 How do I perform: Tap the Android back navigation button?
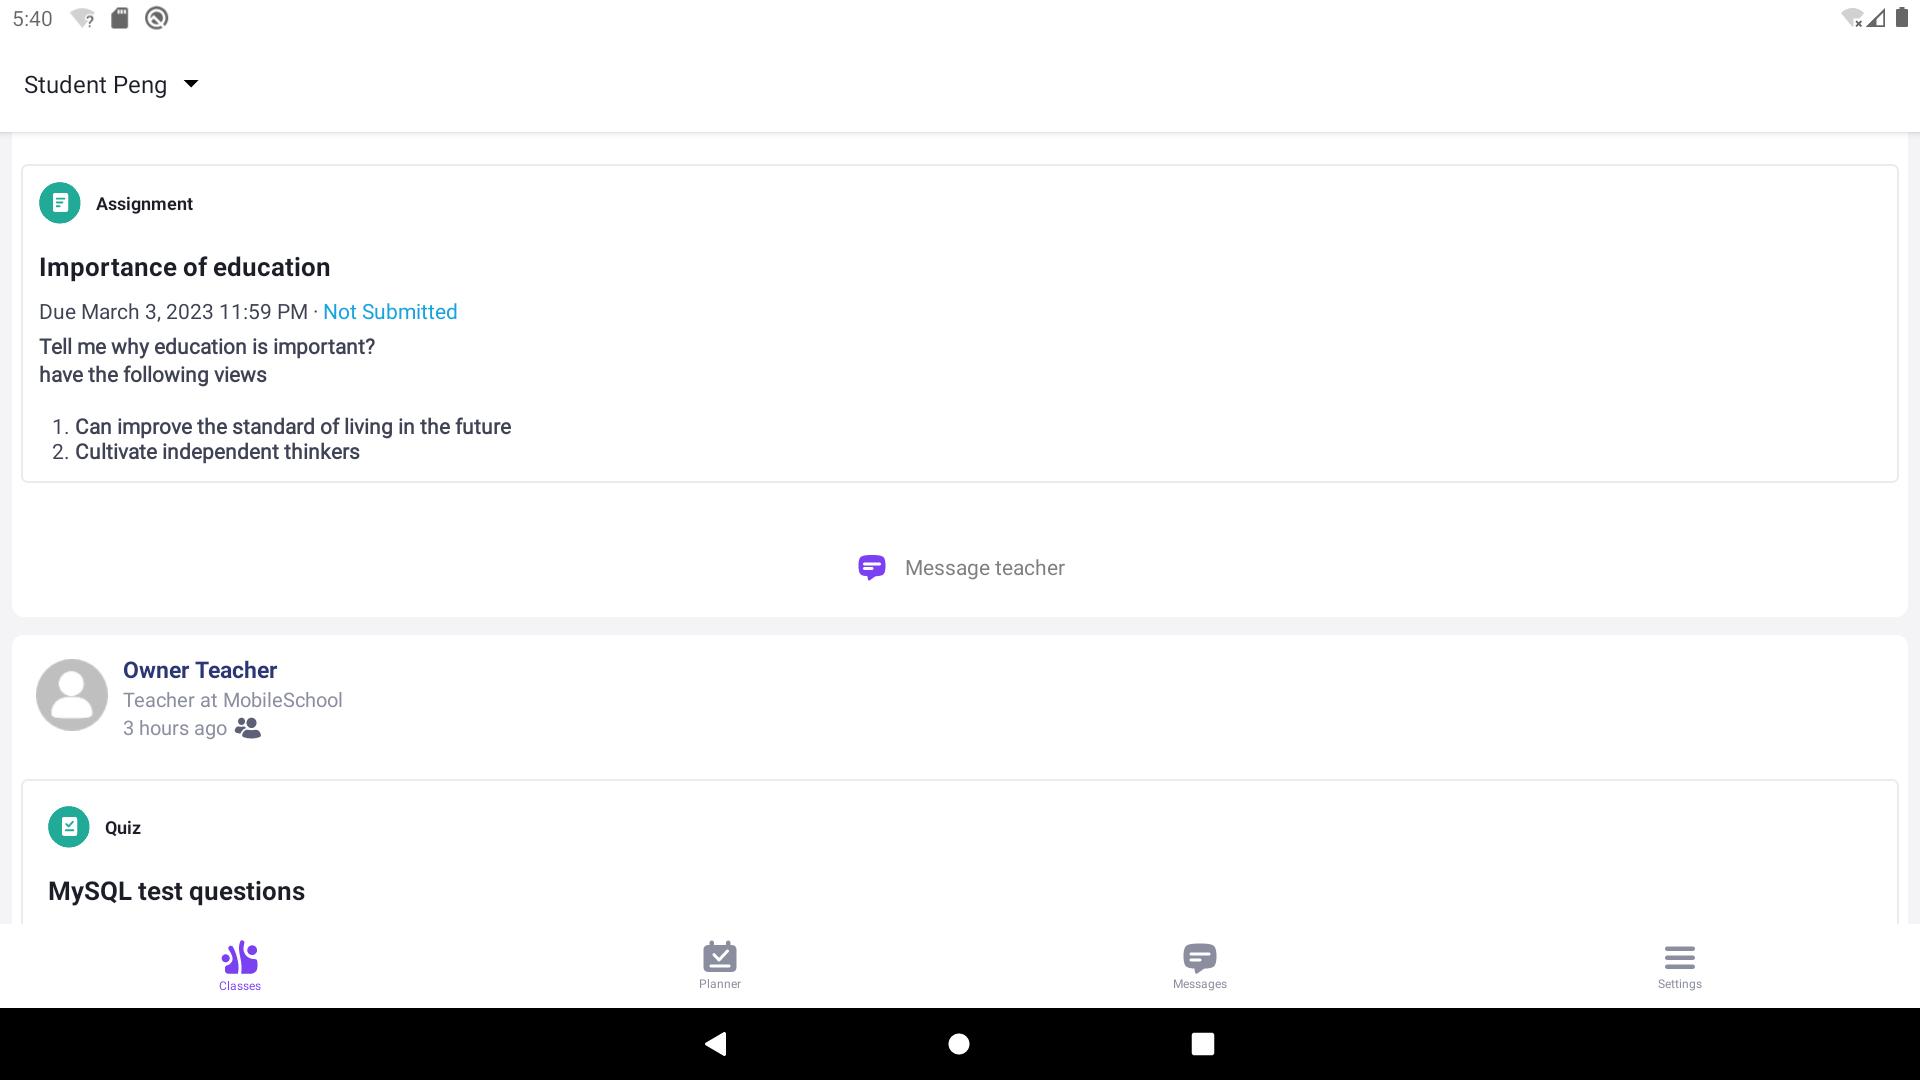(716, 1044)
